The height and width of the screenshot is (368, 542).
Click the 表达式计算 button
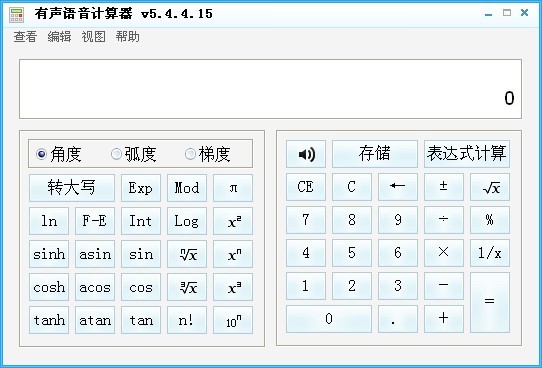[x=467, y=154]
